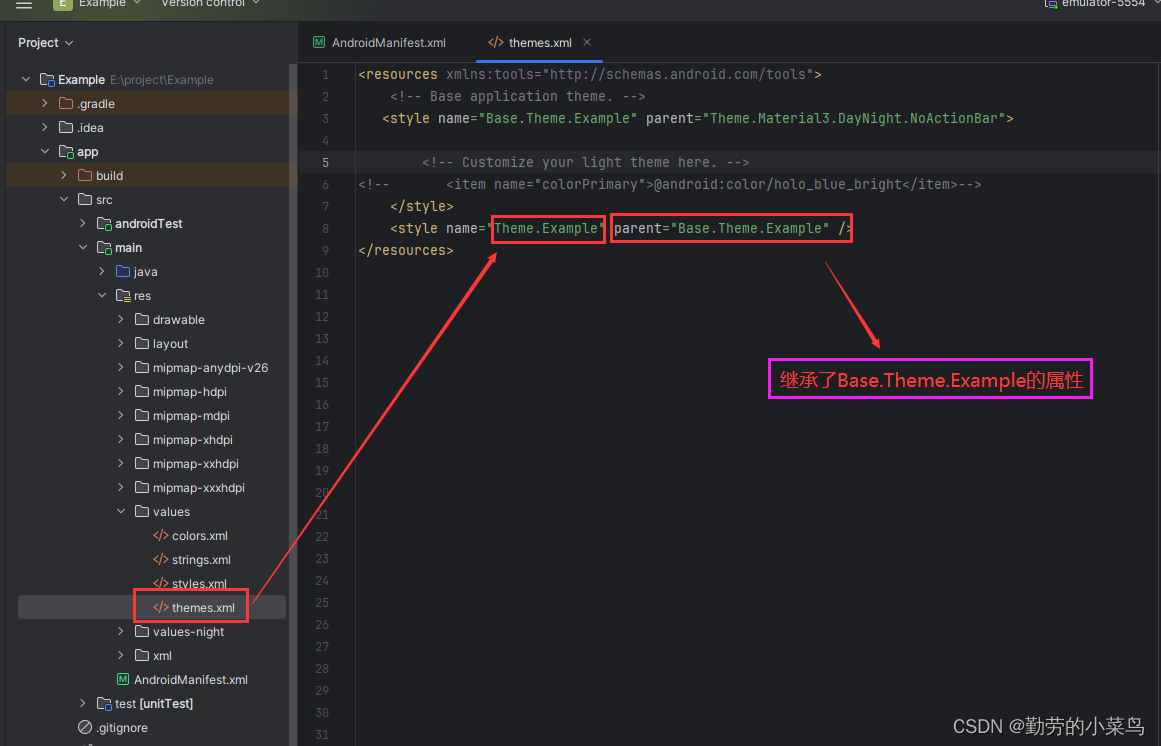Open the main hamburger menu icon
Image resolution: width=1161 pixels, height=746 pixels.
point(25,4)
